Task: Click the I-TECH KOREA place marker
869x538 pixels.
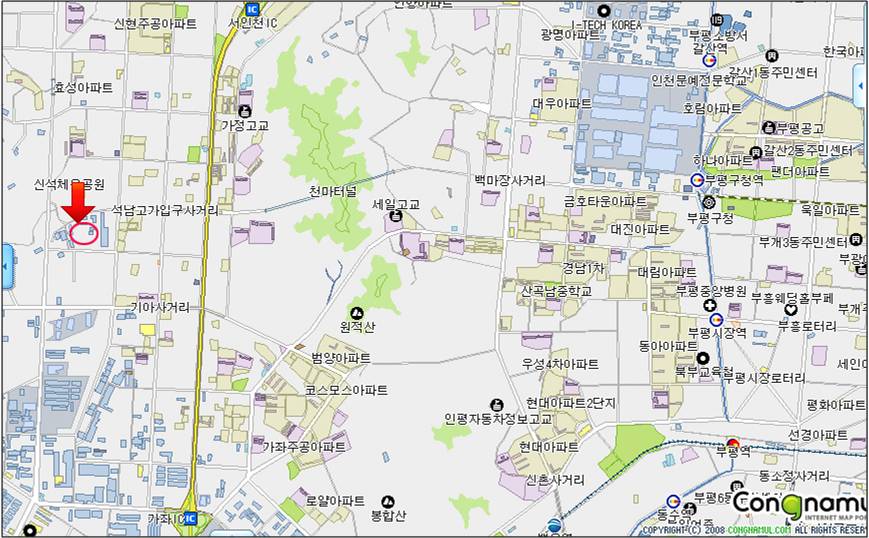Action: tap(603, 9)
